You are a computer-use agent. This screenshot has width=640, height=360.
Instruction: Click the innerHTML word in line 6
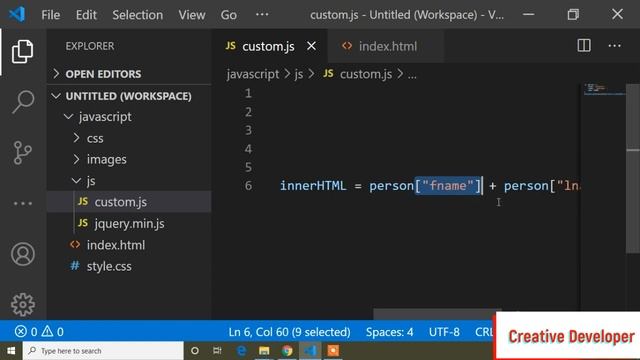point(313,186)
